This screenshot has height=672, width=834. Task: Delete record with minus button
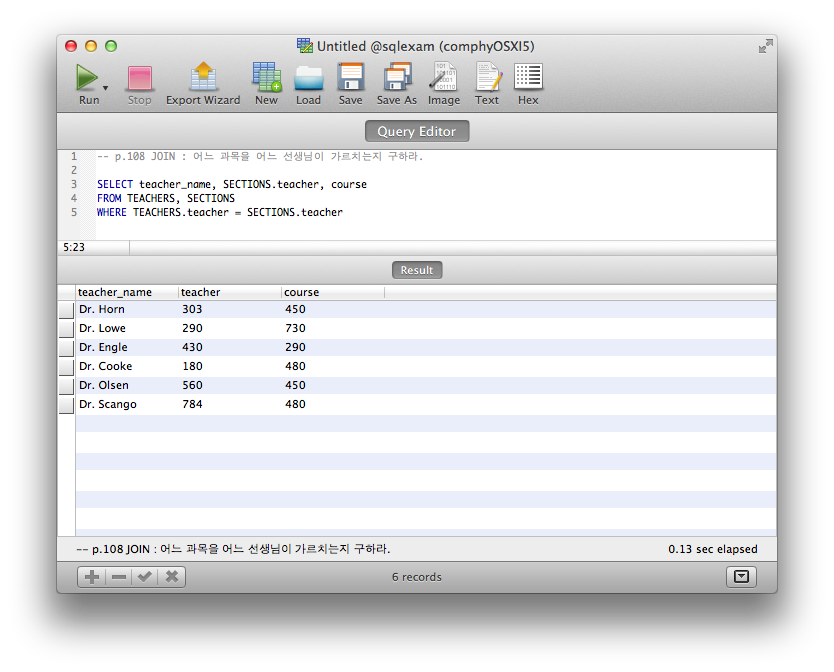tap(119, 577)
